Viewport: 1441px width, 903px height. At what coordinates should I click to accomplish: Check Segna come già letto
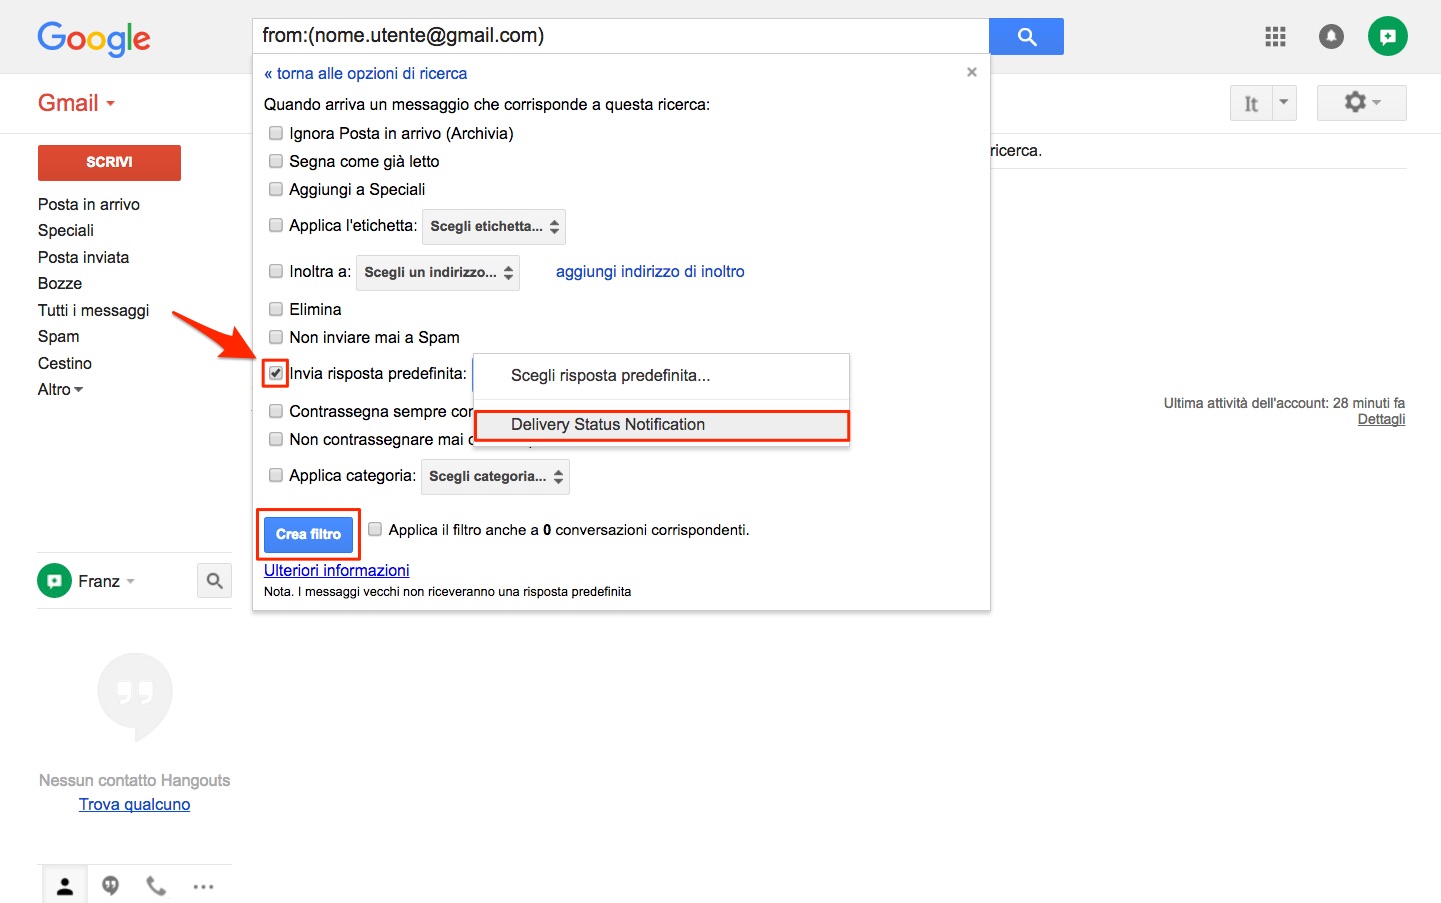276,161
